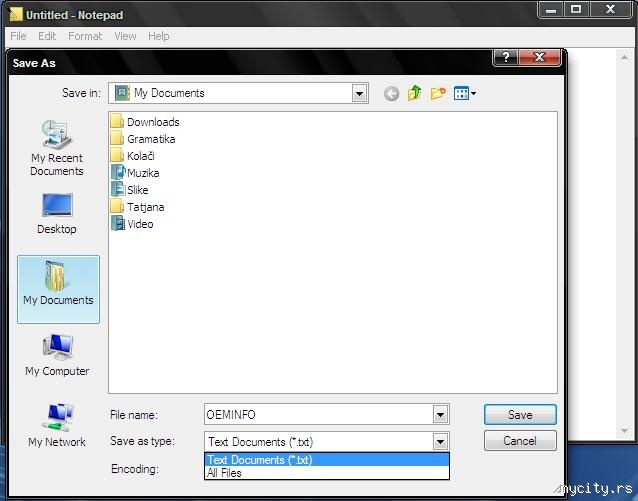Open Notepad Format menu

(85, 36)
